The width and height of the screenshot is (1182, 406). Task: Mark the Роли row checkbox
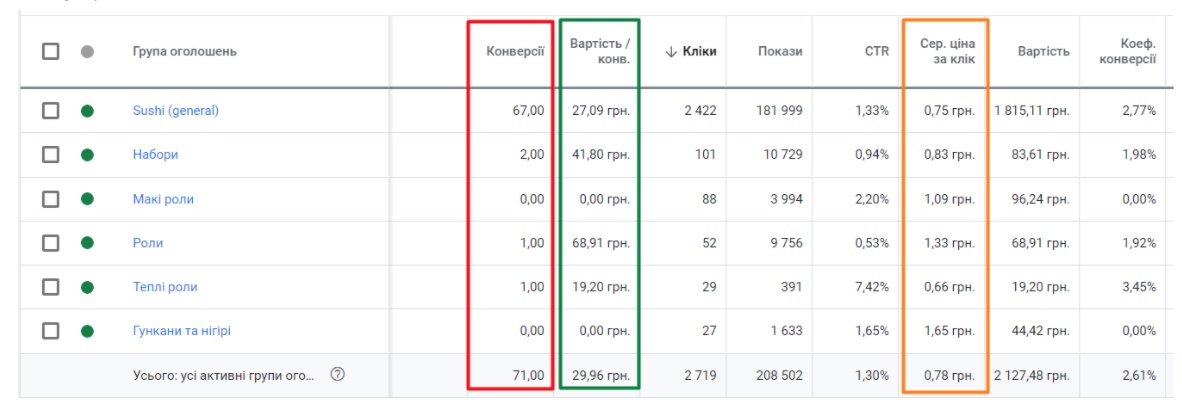pyautogui.click(x=50, y=243)
